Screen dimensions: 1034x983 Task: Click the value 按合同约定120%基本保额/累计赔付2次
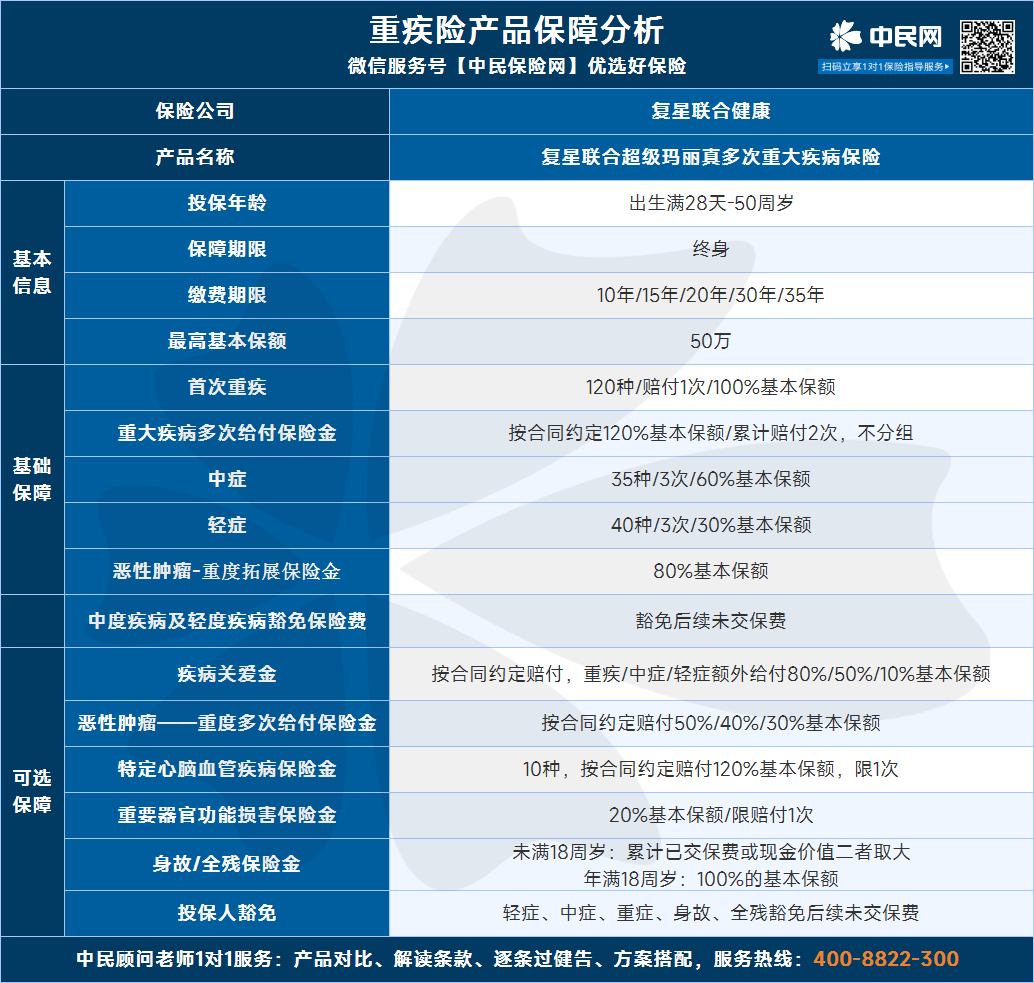pos(673,433)
